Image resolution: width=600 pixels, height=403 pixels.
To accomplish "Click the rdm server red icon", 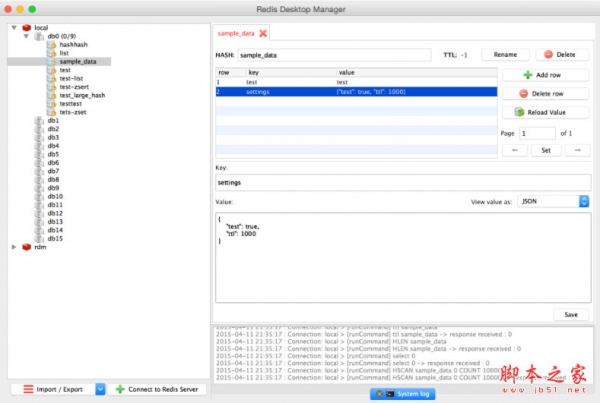I will (x=26, y=247).
